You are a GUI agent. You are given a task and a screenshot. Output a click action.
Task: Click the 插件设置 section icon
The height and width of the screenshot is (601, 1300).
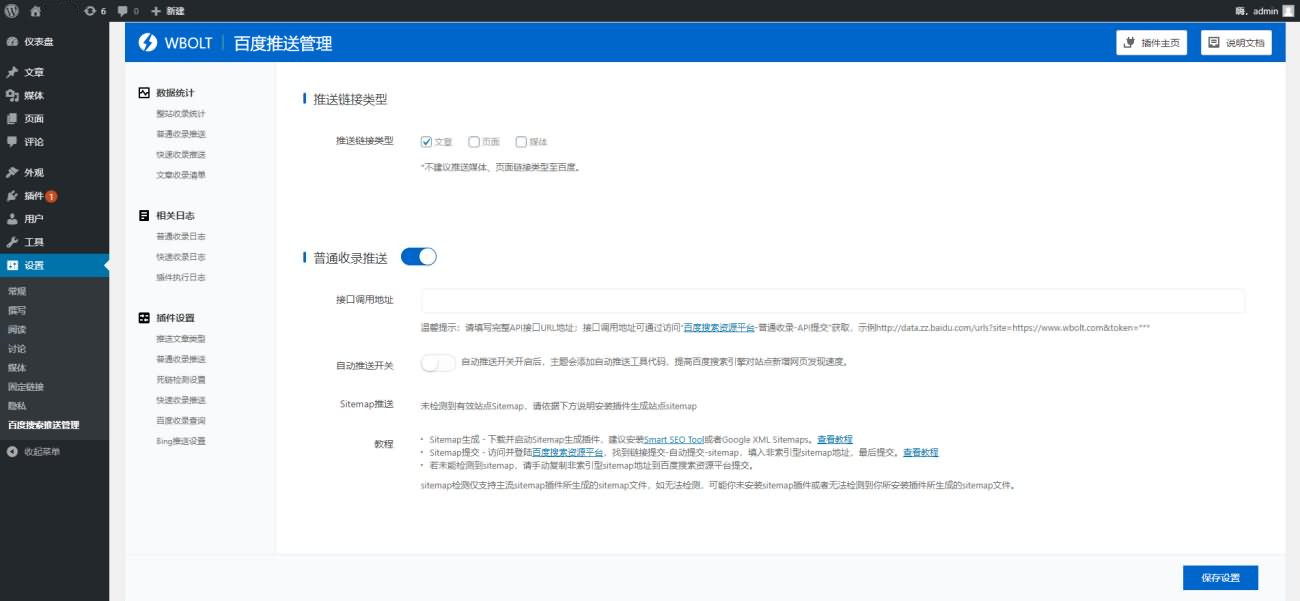[x=144, y=318]
